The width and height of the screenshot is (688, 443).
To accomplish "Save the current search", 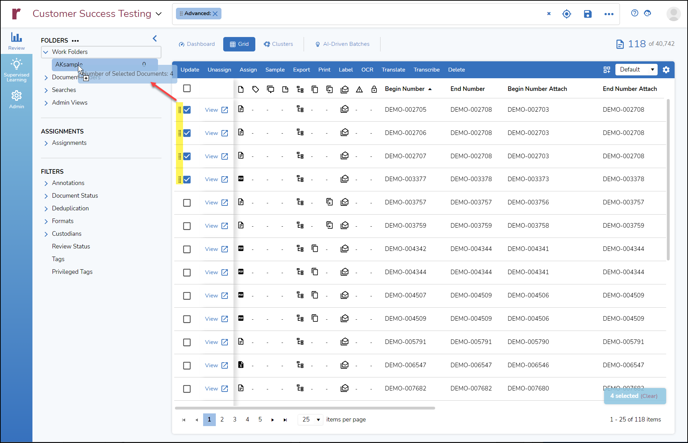I will (x=588, y=14).
